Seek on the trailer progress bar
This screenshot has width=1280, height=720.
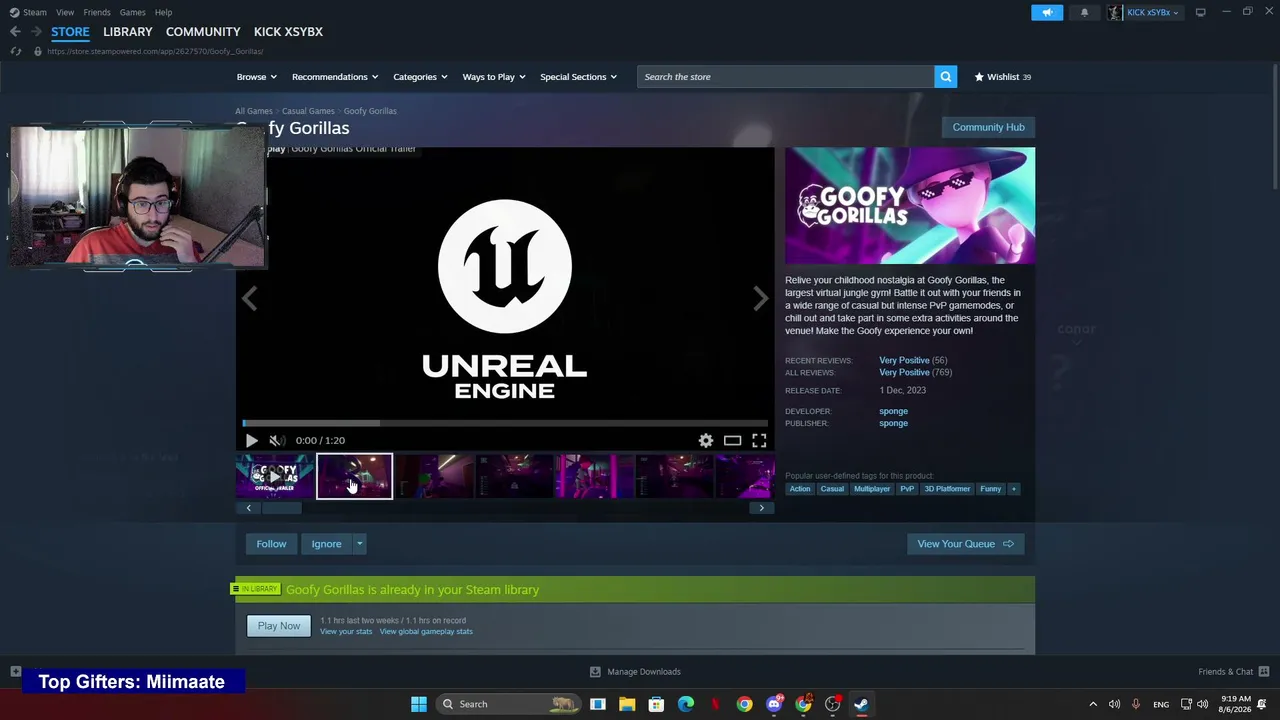click(x=505, y=423)
